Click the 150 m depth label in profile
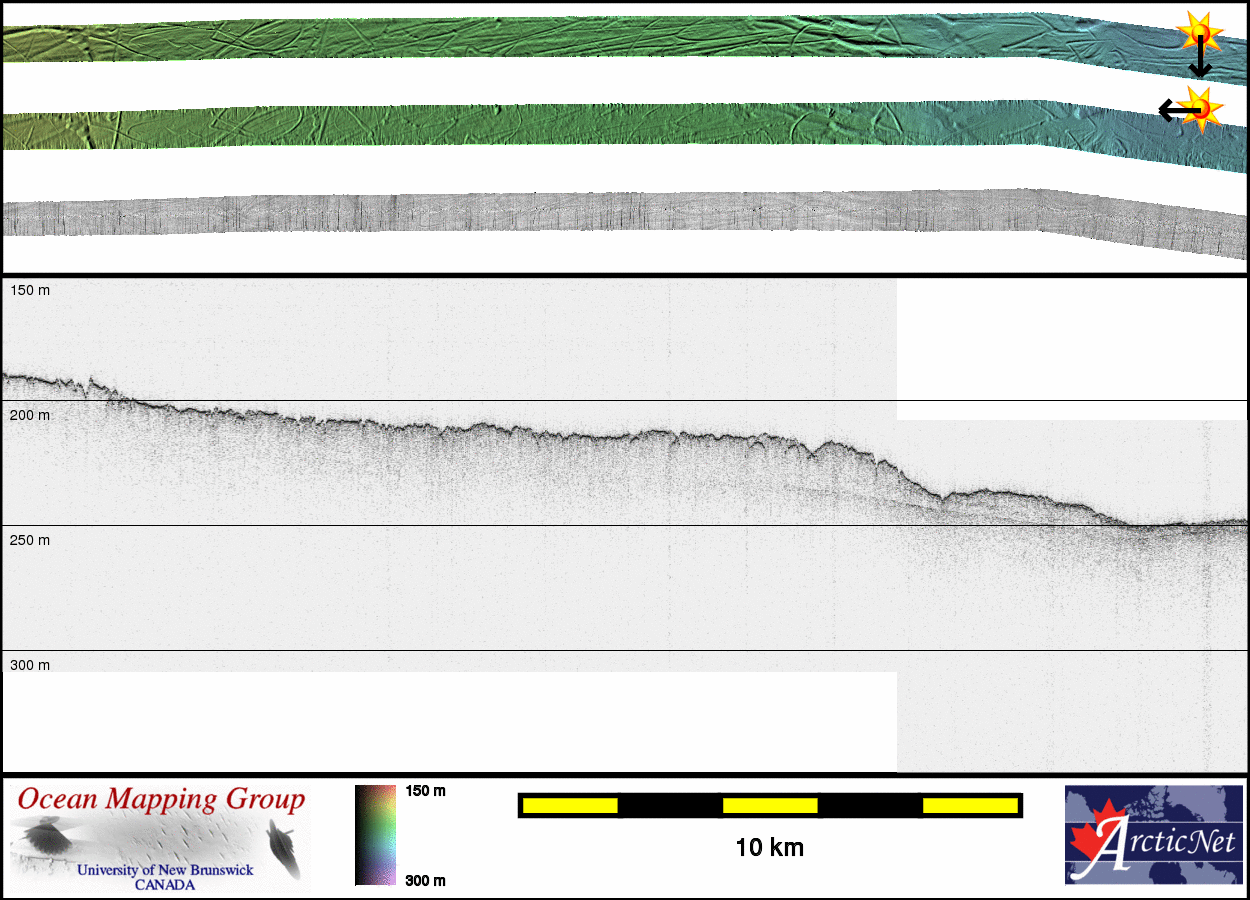Image resolution: width=1250 pixels, height=900 pixels. tap(30, 290)
